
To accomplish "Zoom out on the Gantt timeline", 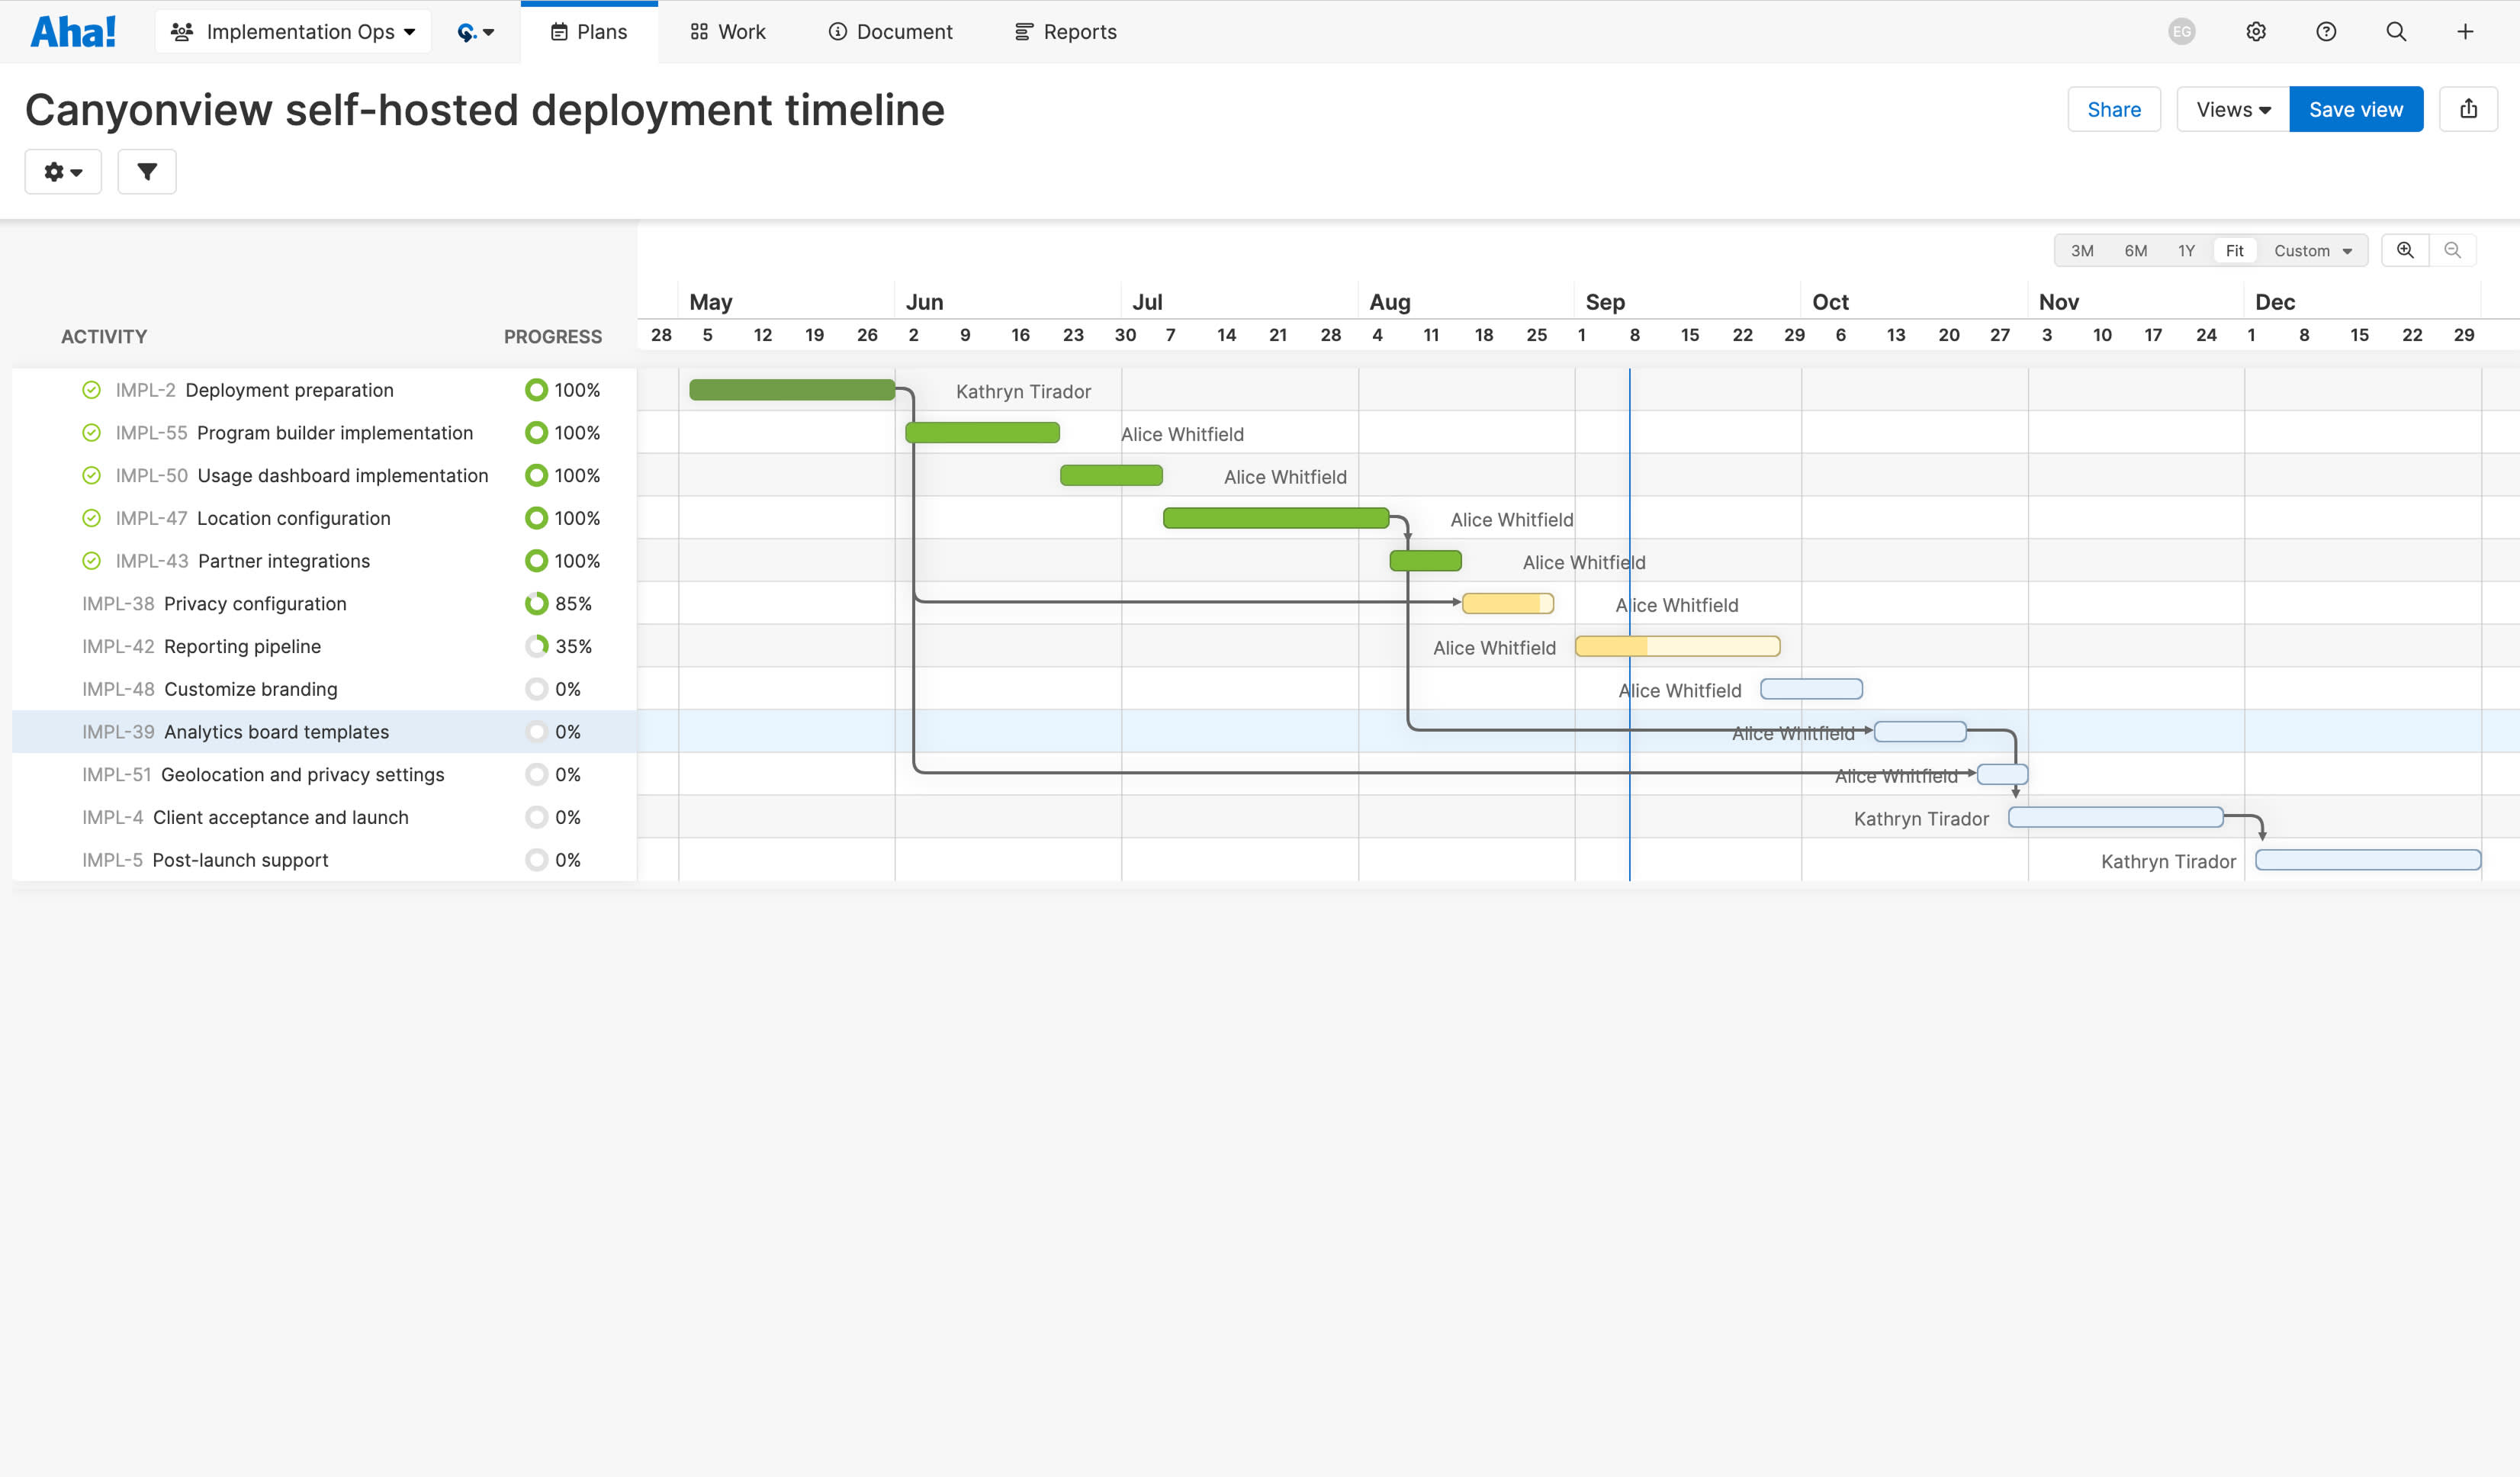I will coord(2452,250).
